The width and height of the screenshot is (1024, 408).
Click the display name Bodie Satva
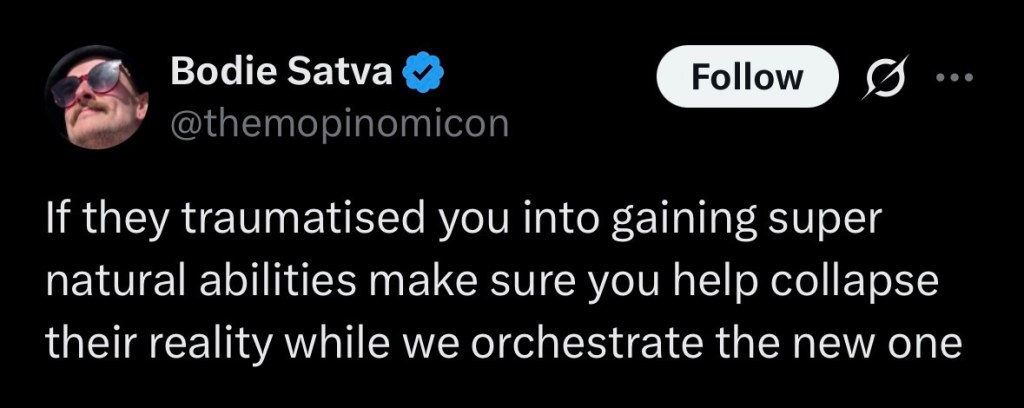click(x=282, y=71)
